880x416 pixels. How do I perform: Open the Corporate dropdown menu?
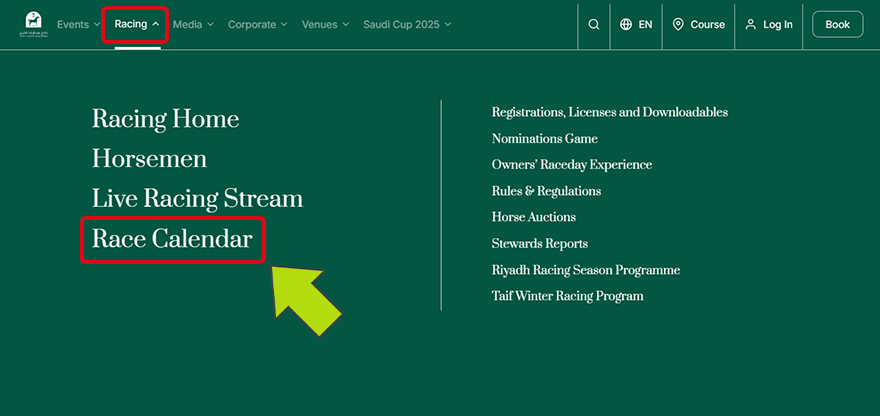[x=257, y=24]
